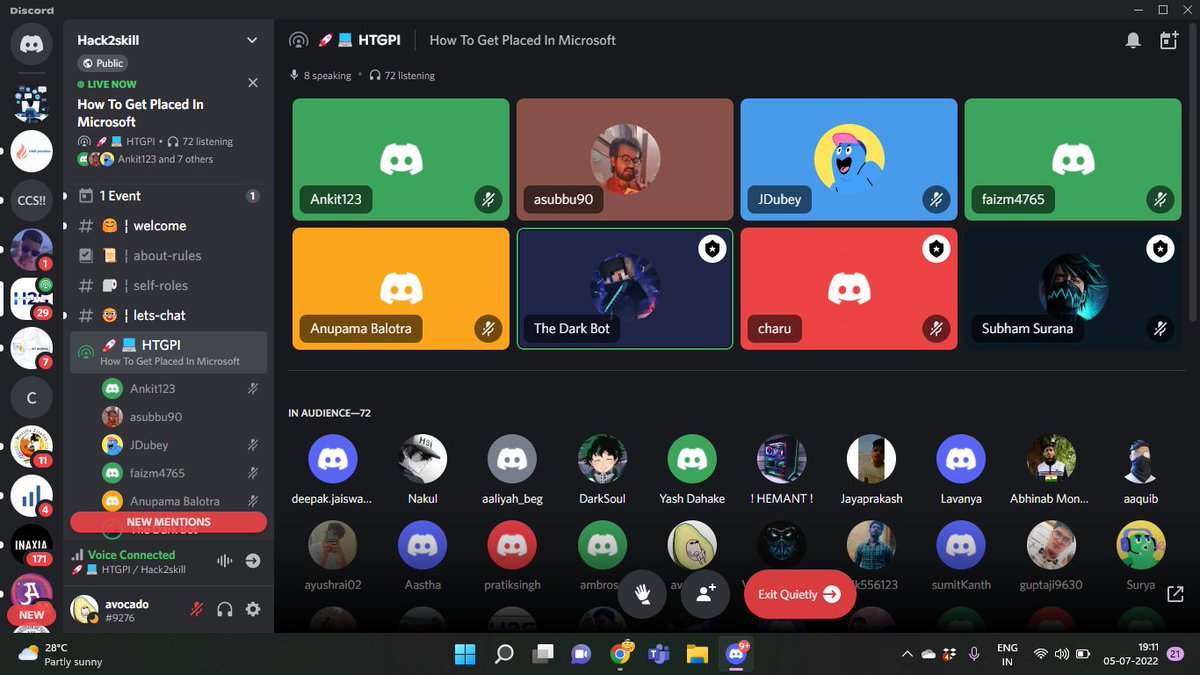Open deepak.jaiswa audience member avatar

333,459
